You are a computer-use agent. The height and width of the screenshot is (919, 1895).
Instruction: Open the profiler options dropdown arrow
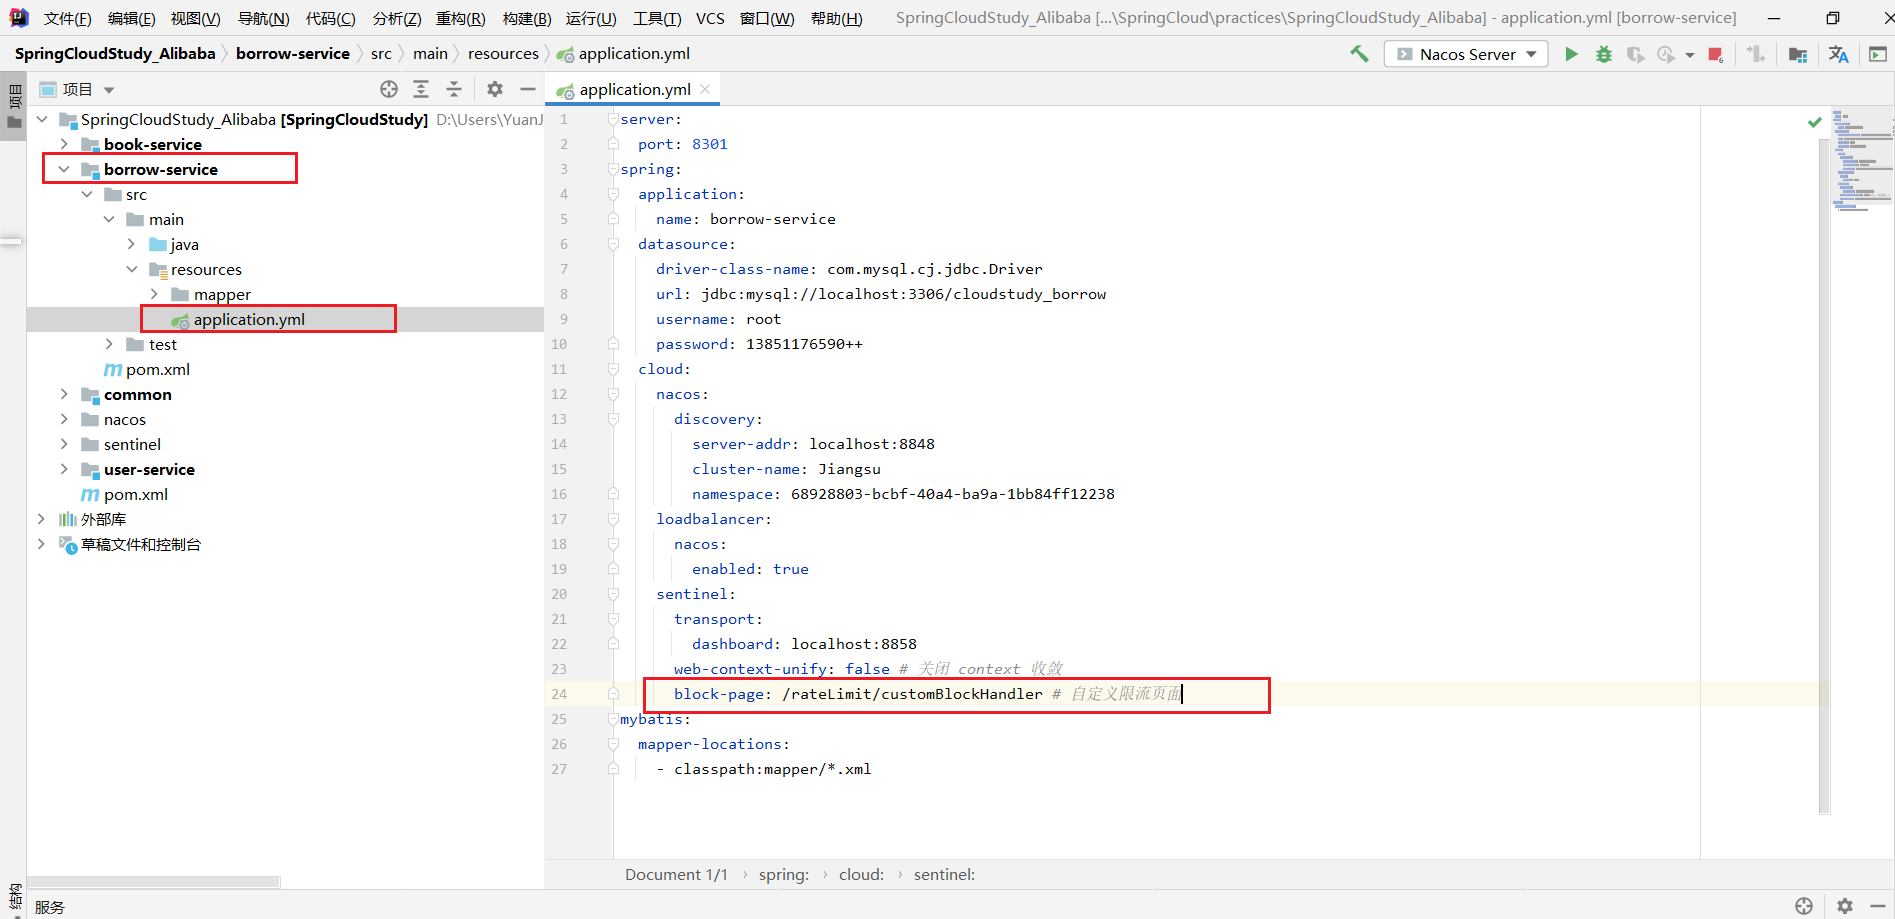click(x=1690, y=55)
